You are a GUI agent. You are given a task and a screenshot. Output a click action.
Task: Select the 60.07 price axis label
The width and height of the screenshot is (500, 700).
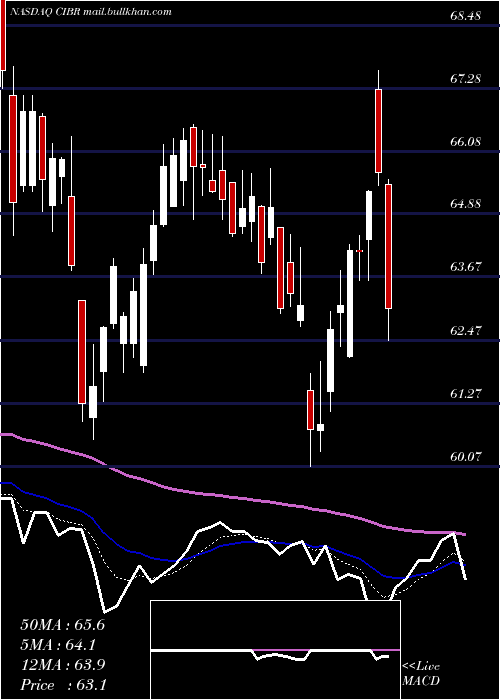465,457
